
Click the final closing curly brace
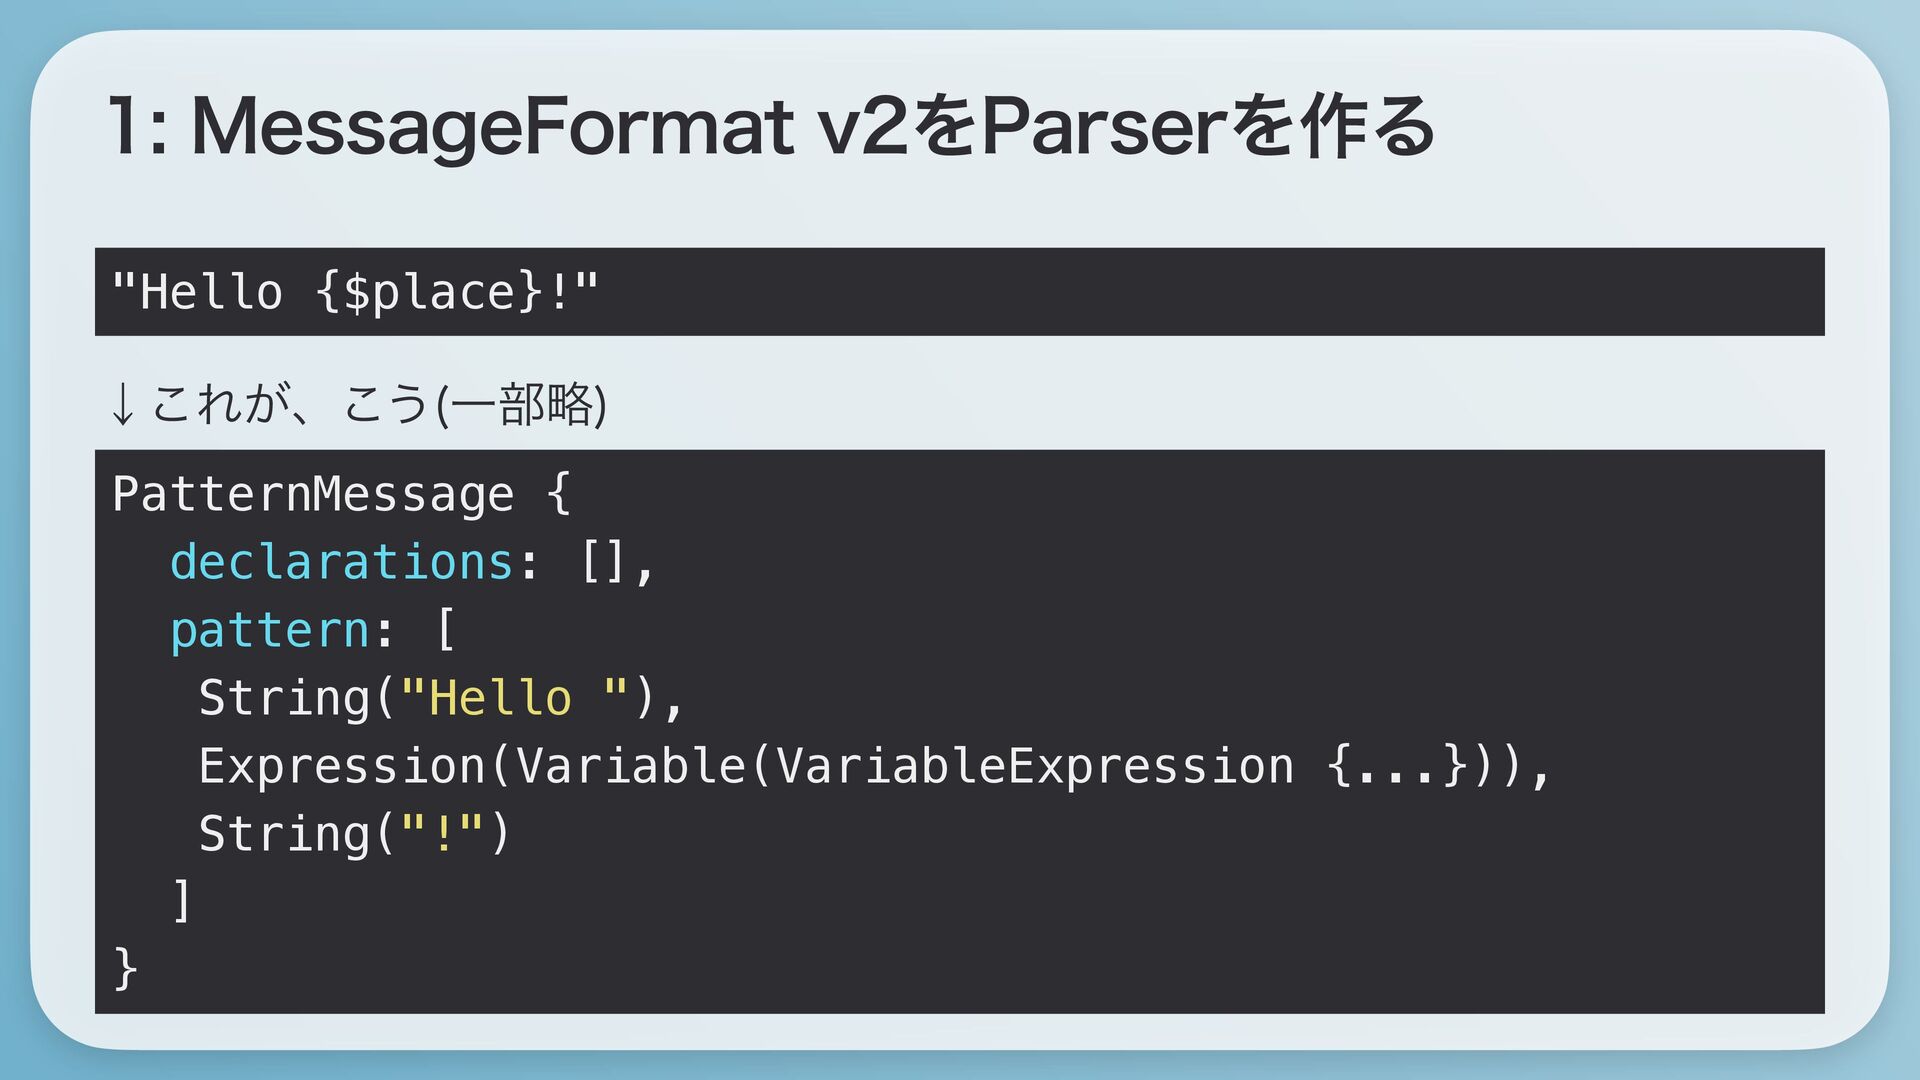coord(125,969)
